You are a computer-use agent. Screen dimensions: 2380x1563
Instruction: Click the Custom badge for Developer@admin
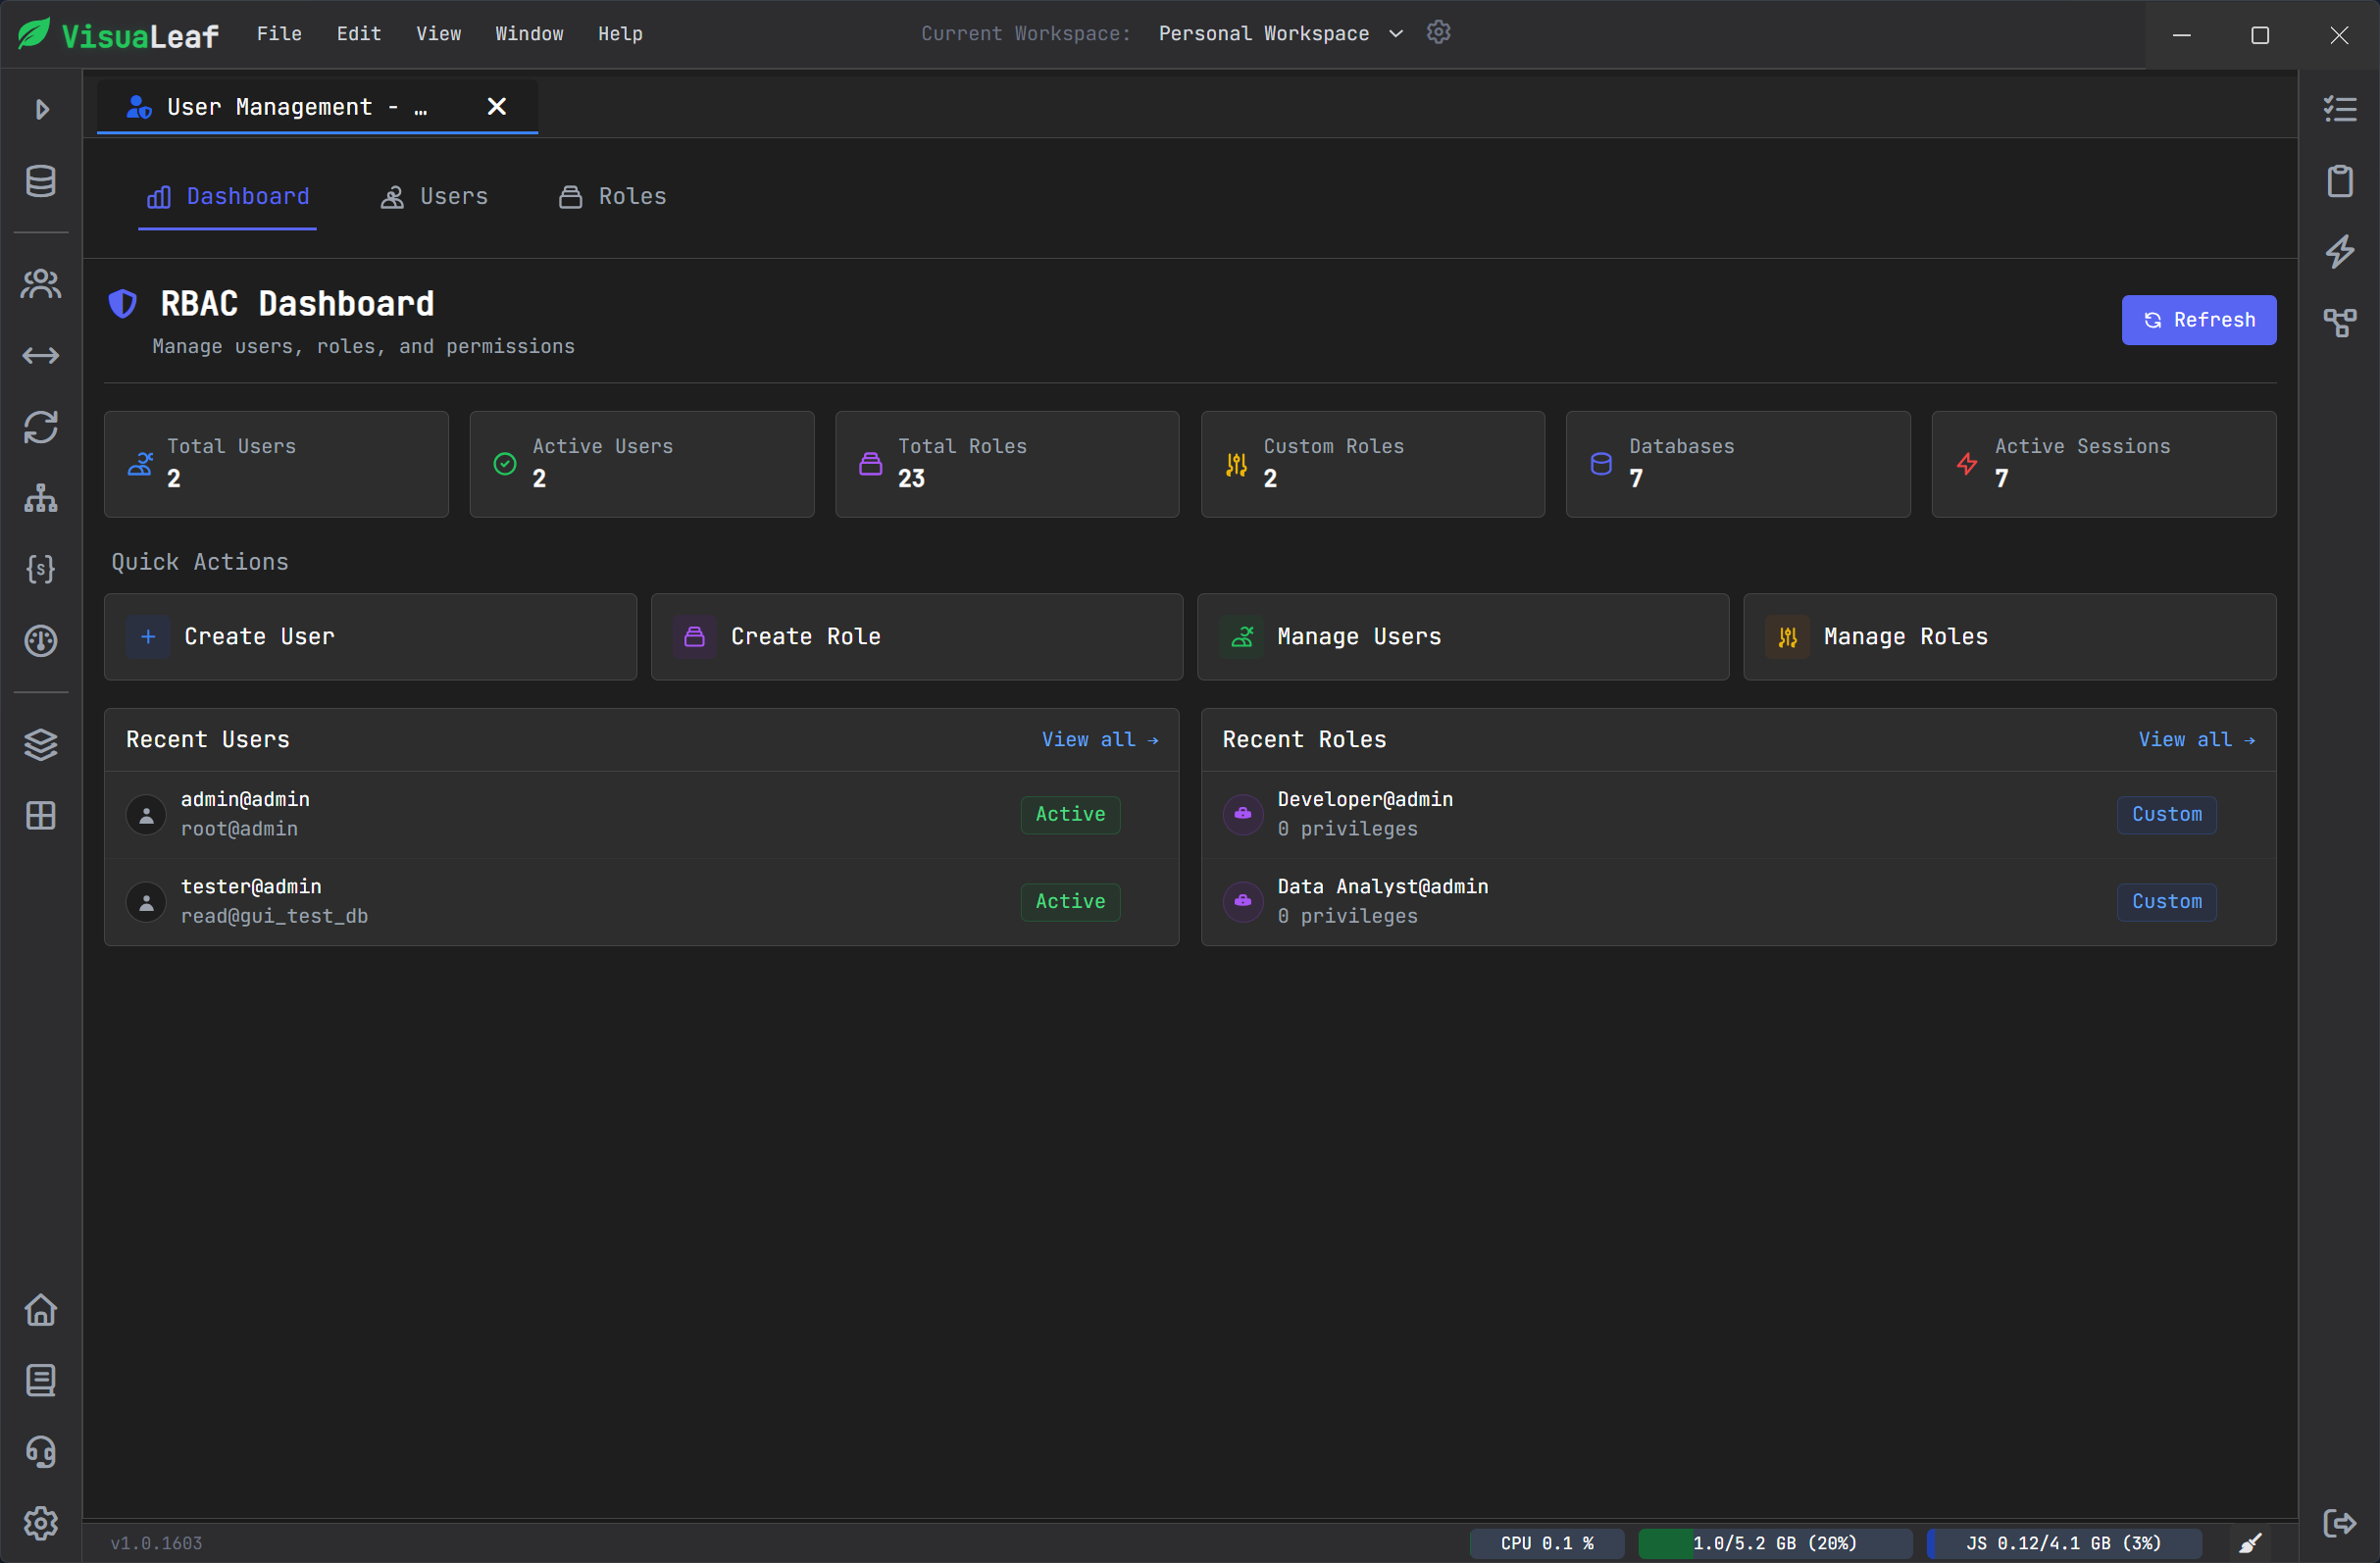tap(2166, 815)
